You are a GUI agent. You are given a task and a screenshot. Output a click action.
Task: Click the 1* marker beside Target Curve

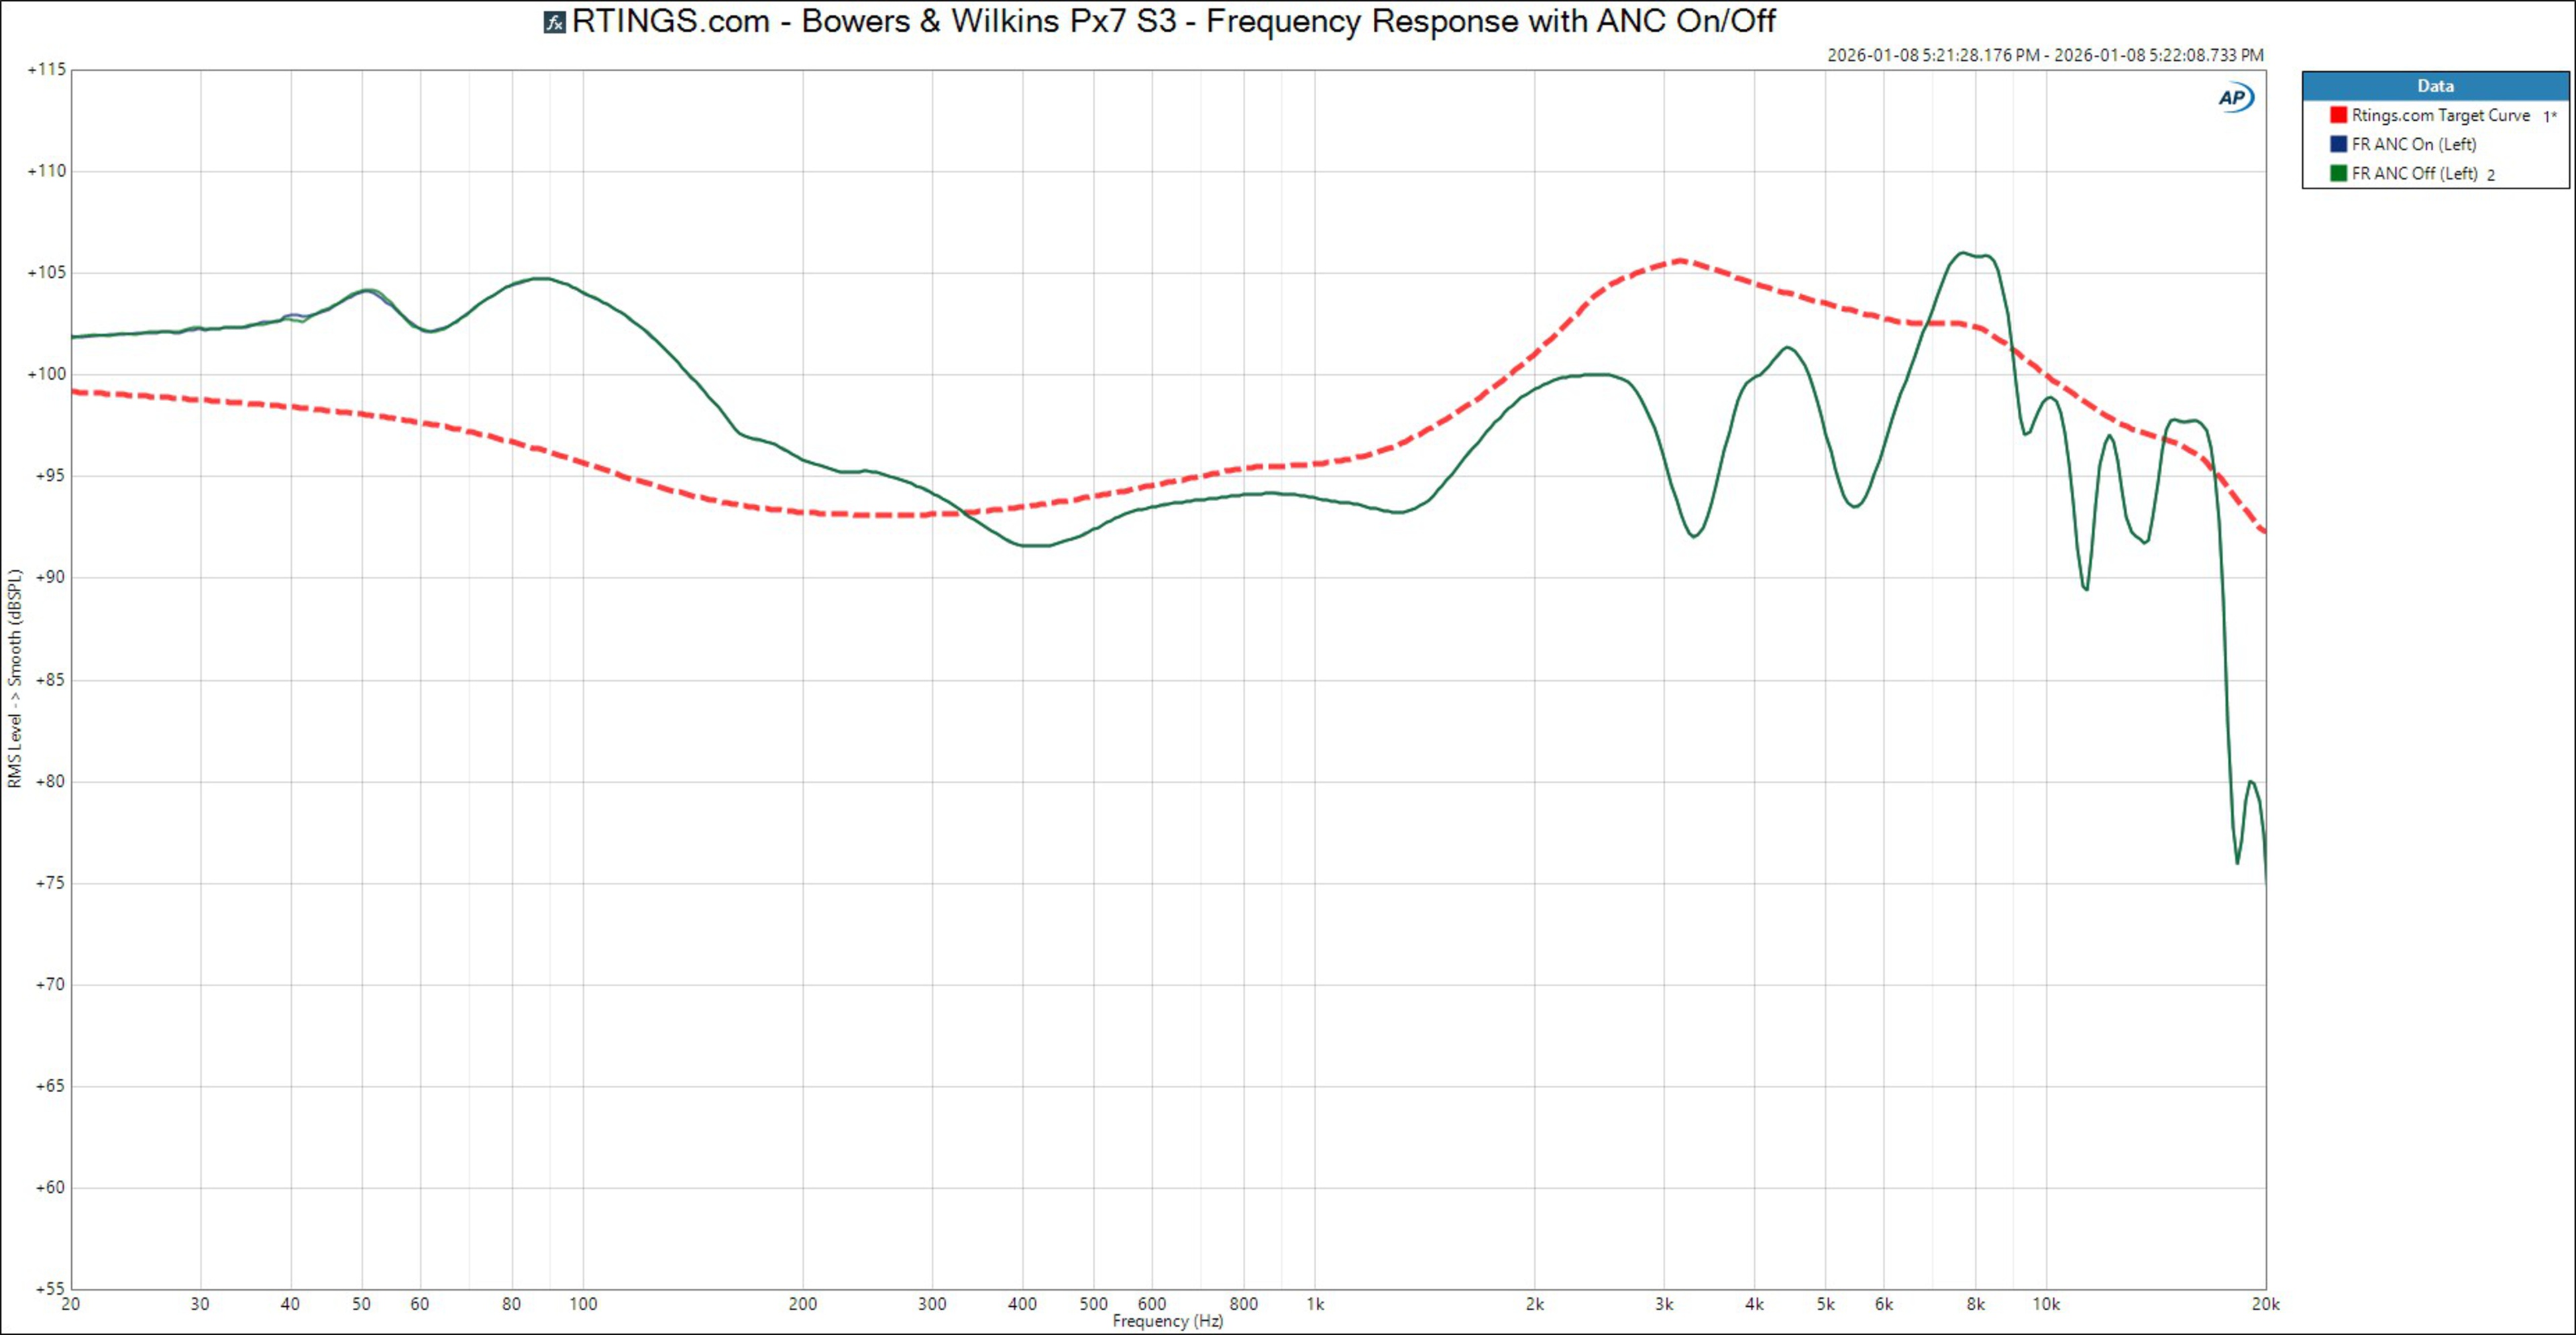pyautogui.click(x=2549, y=116)
